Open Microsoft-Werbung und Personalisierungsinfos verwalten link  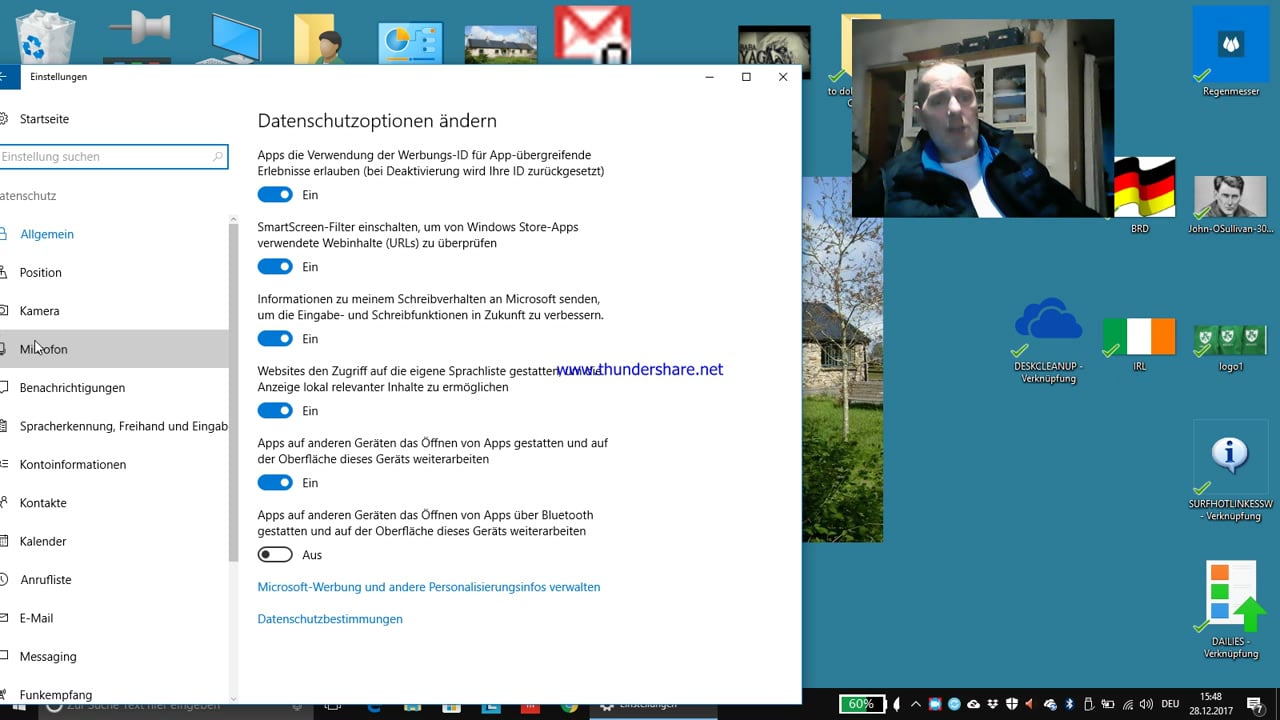coord(429,587)
